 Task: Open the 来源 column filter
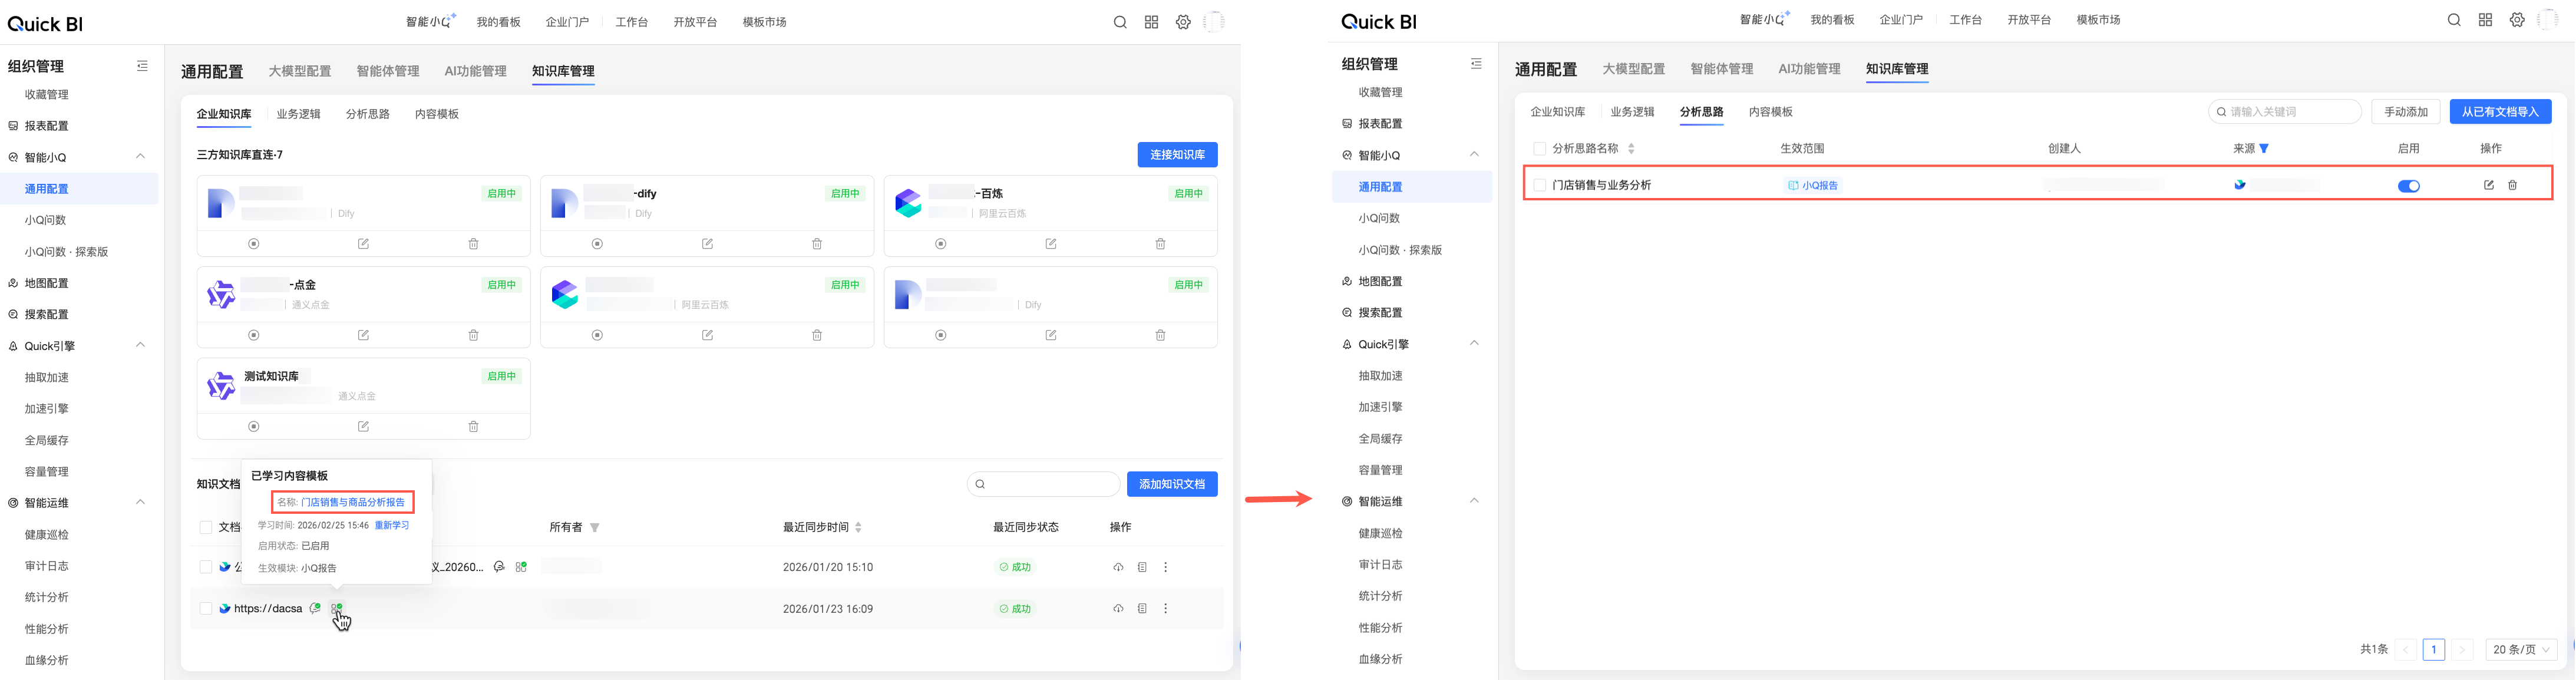[x=2265, y=149]
